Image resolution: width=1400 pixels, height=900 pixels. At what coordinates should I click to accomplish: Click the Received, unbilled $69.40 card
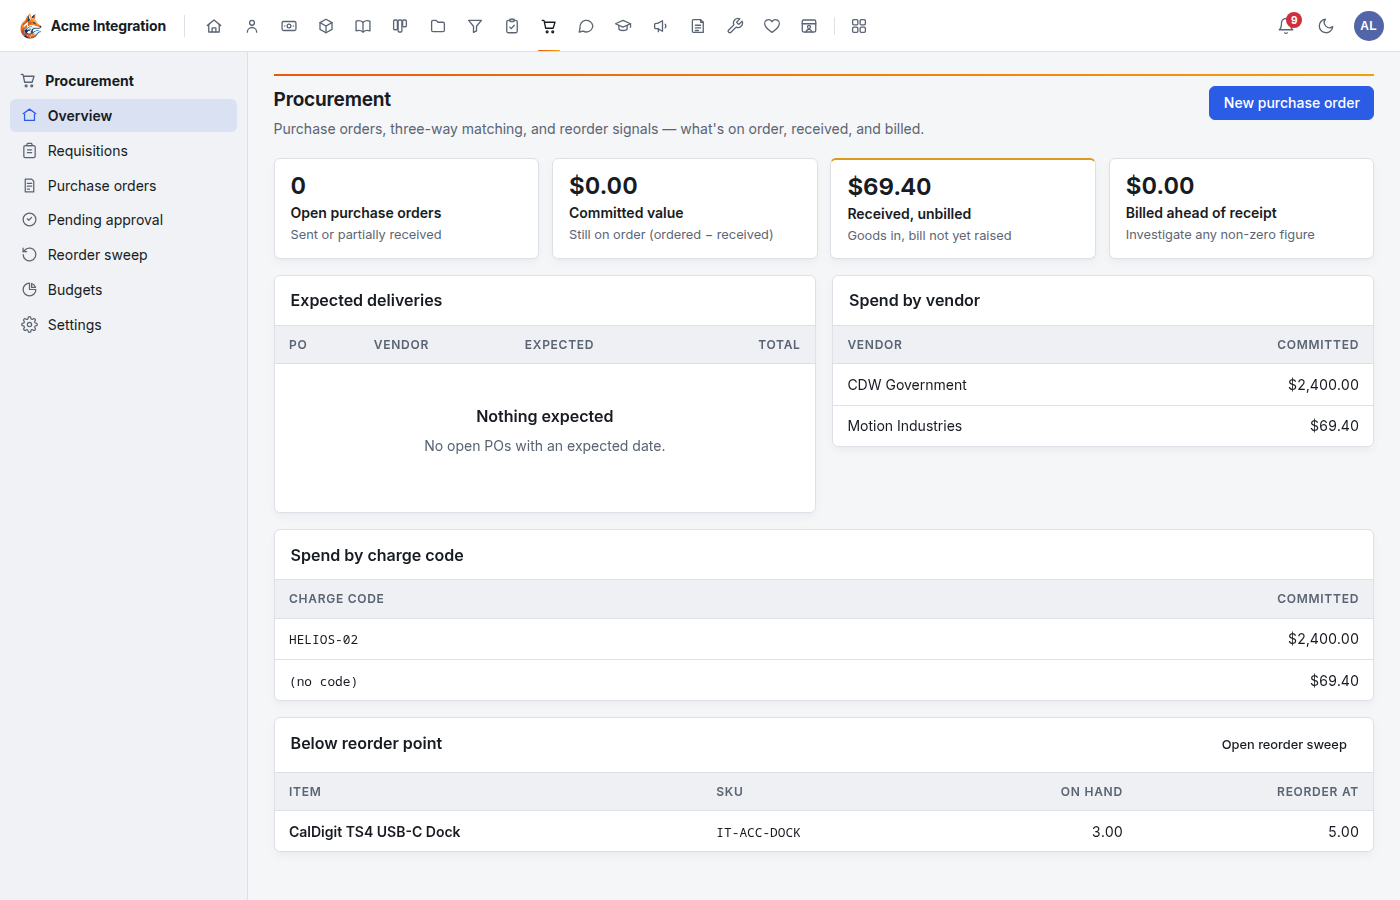(963, 208)
